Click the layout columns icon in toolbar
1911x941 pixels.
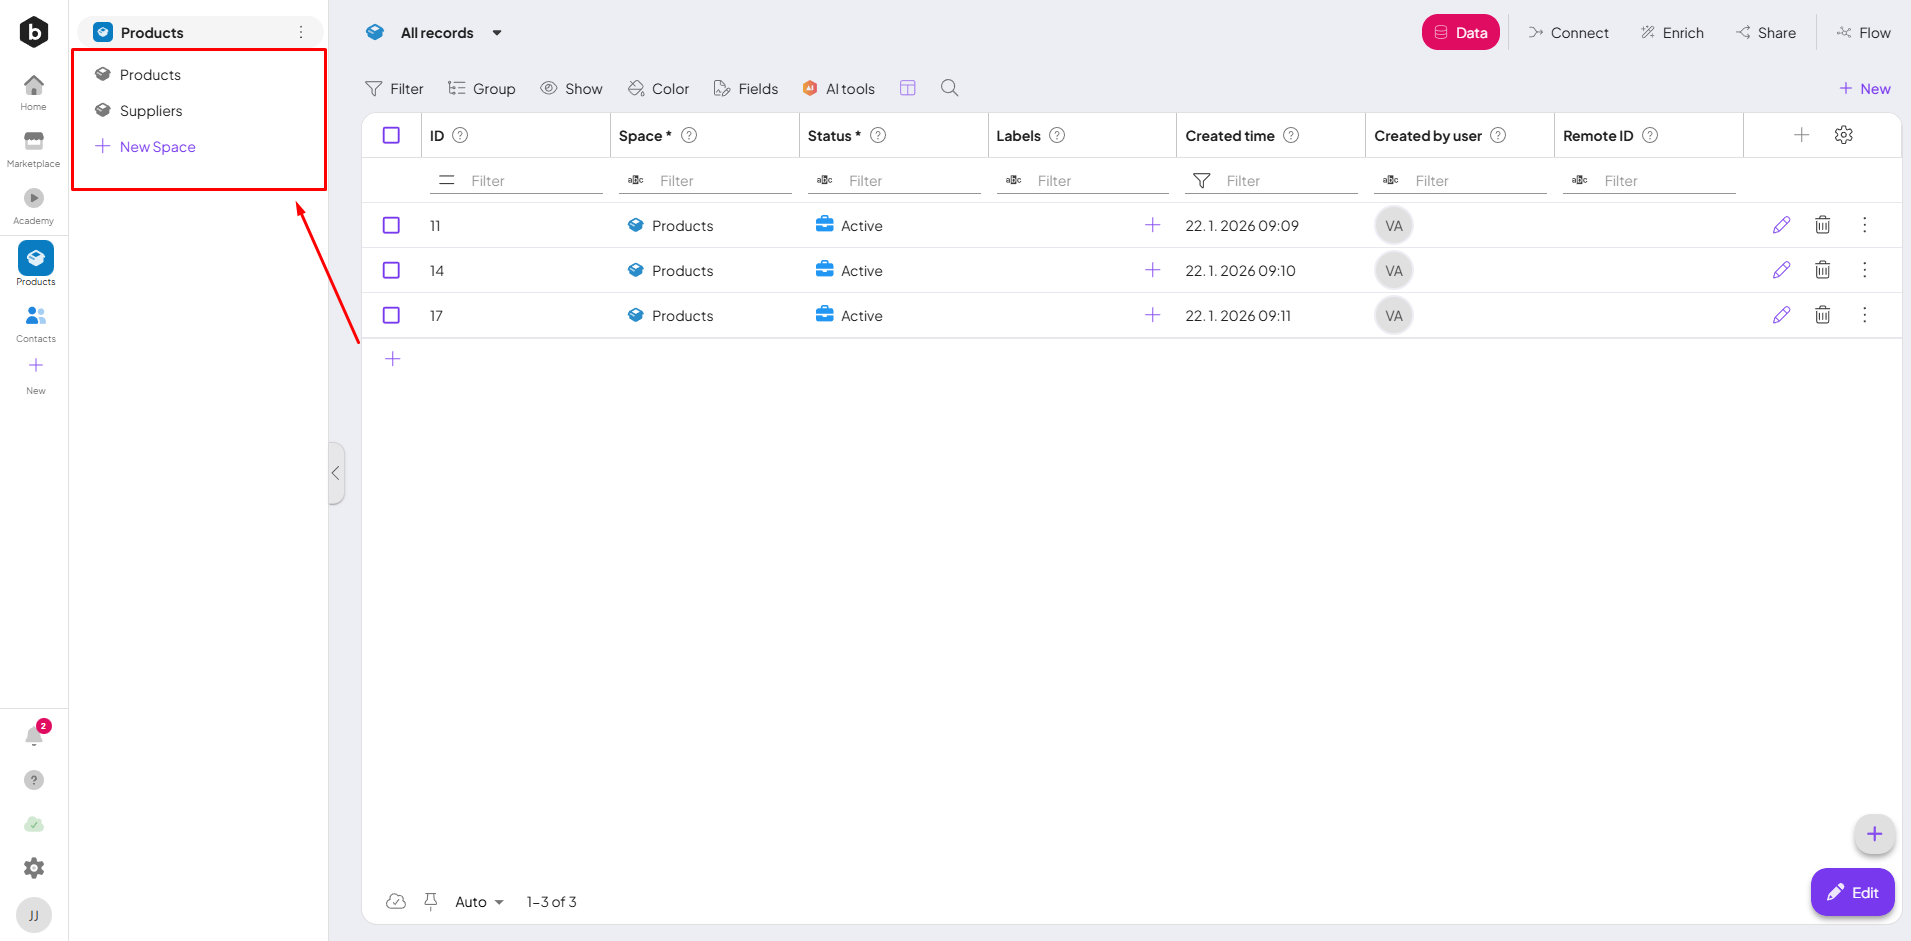pos(907,88)
